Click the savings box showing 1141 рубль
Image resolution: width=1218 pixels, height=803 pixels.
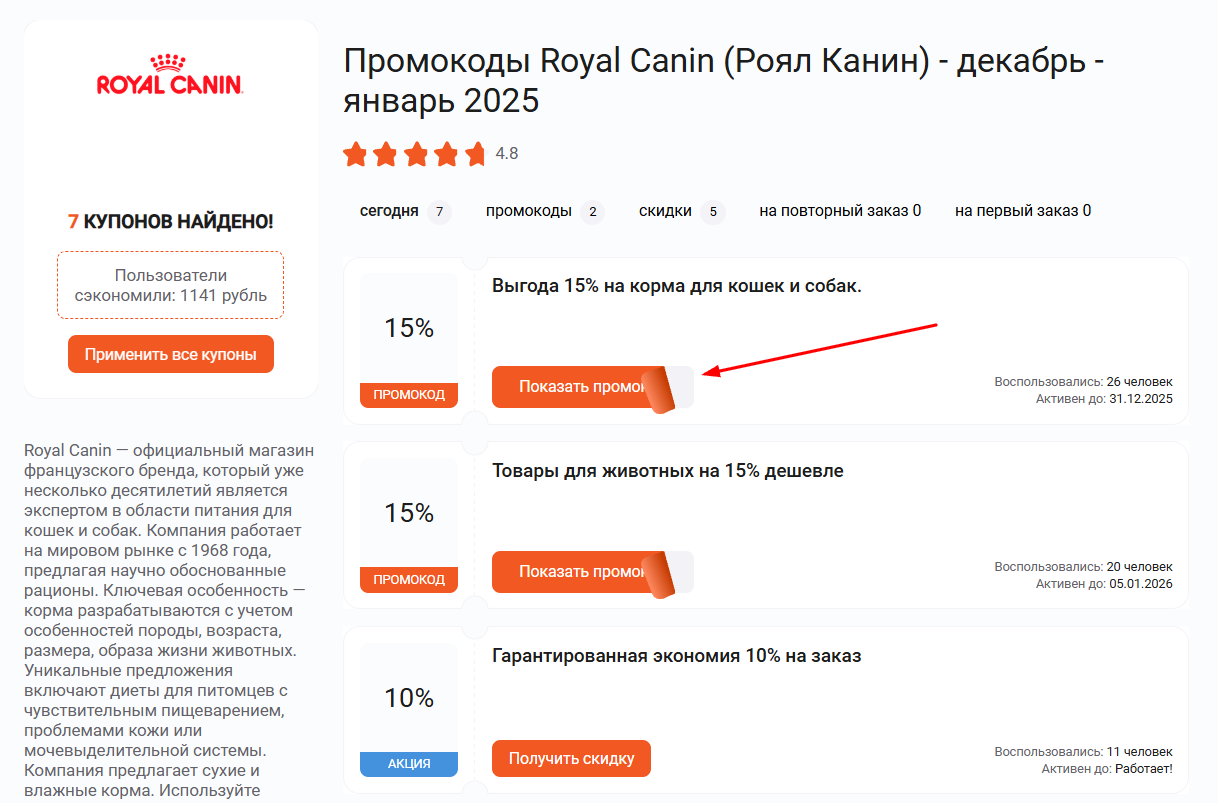click(170, 285)
